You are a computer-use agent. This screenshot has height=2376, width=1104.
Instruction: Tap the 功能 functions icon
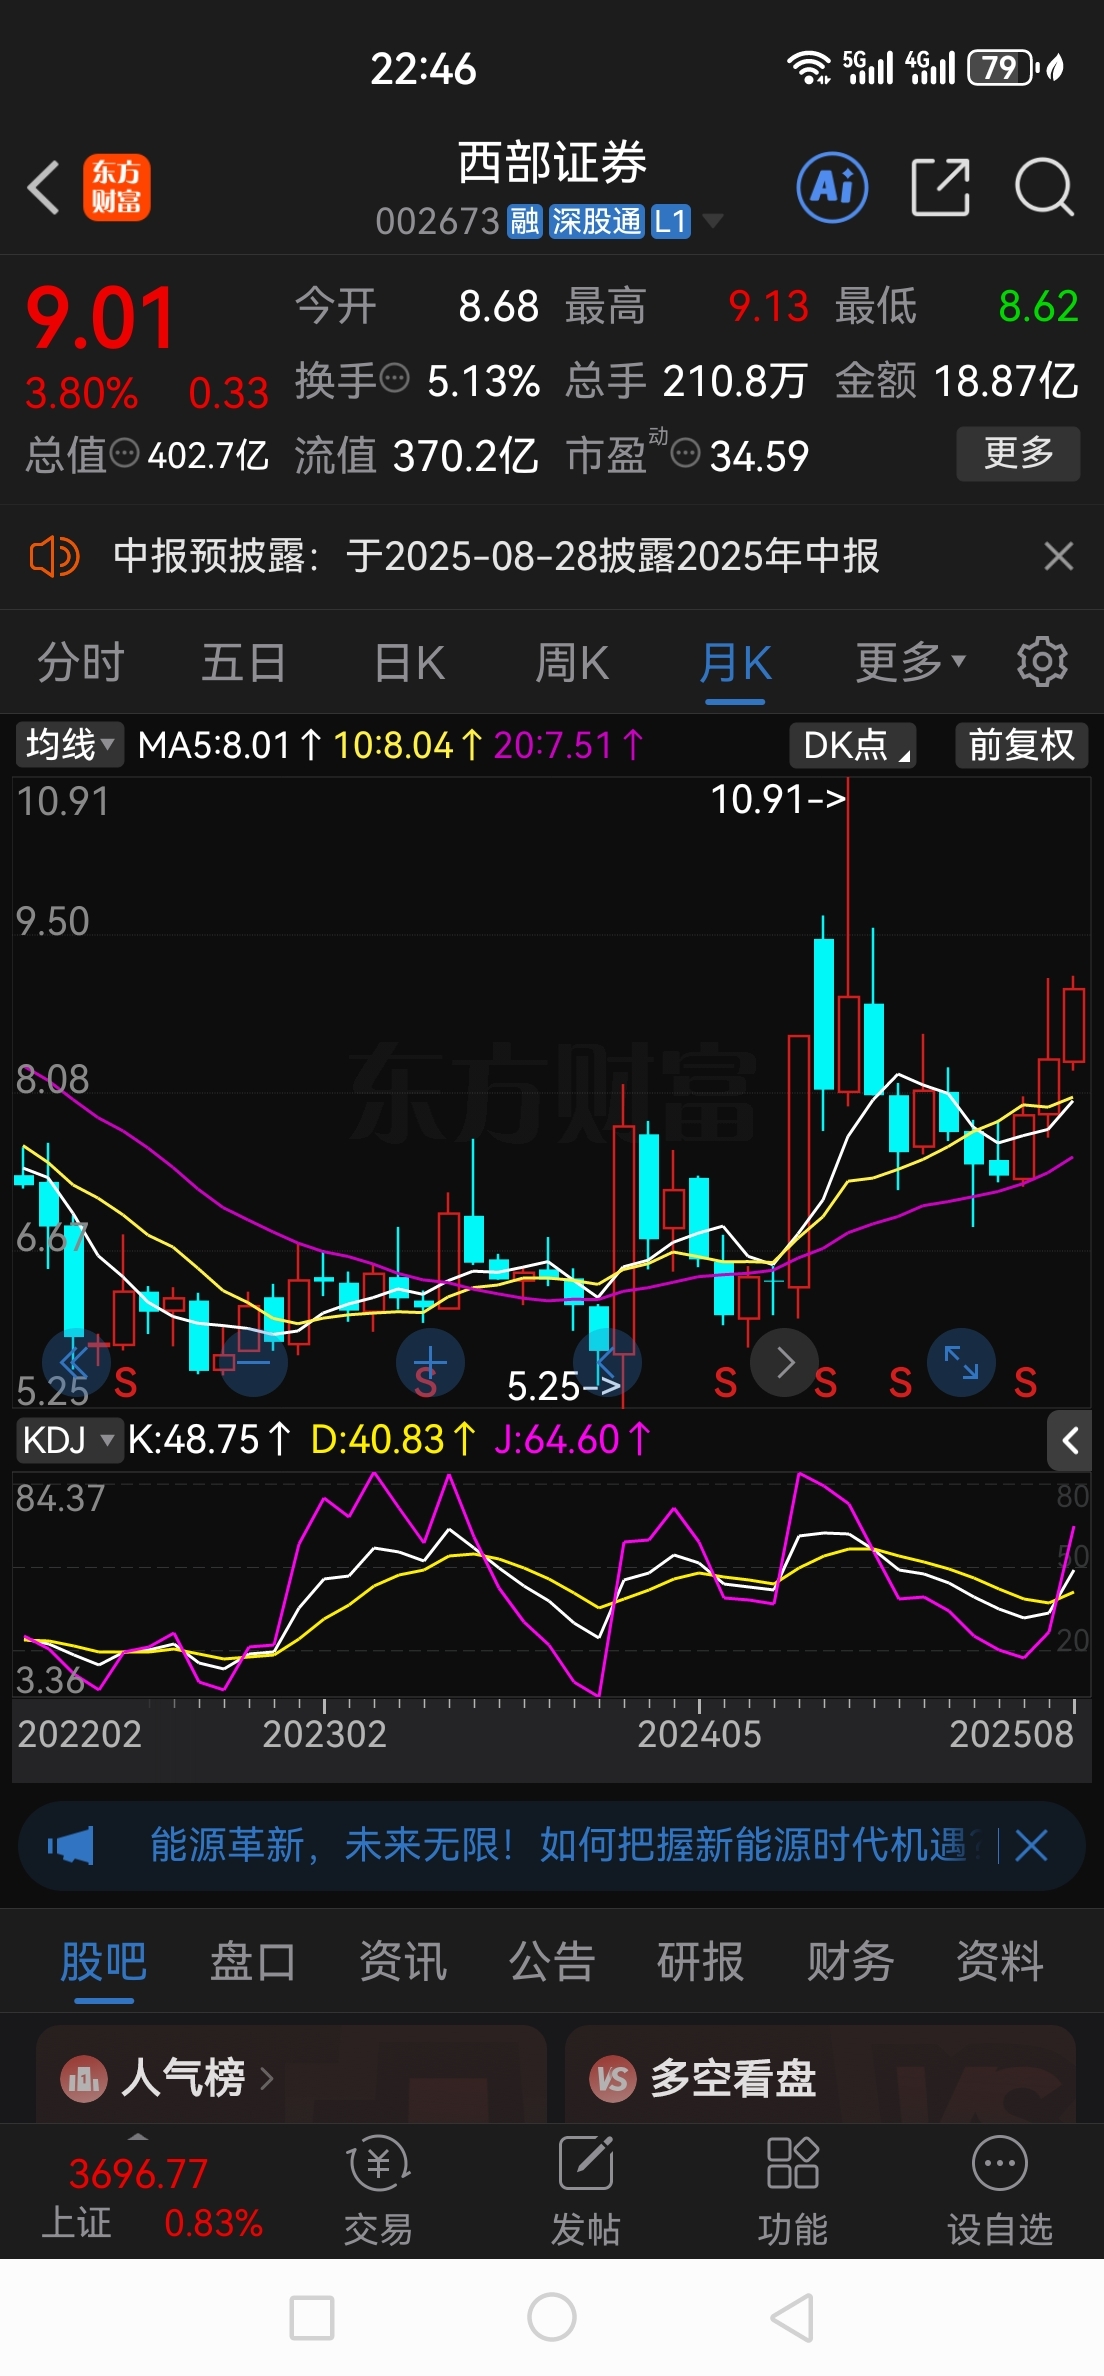pyautogui.click(x=792, y=2163)
